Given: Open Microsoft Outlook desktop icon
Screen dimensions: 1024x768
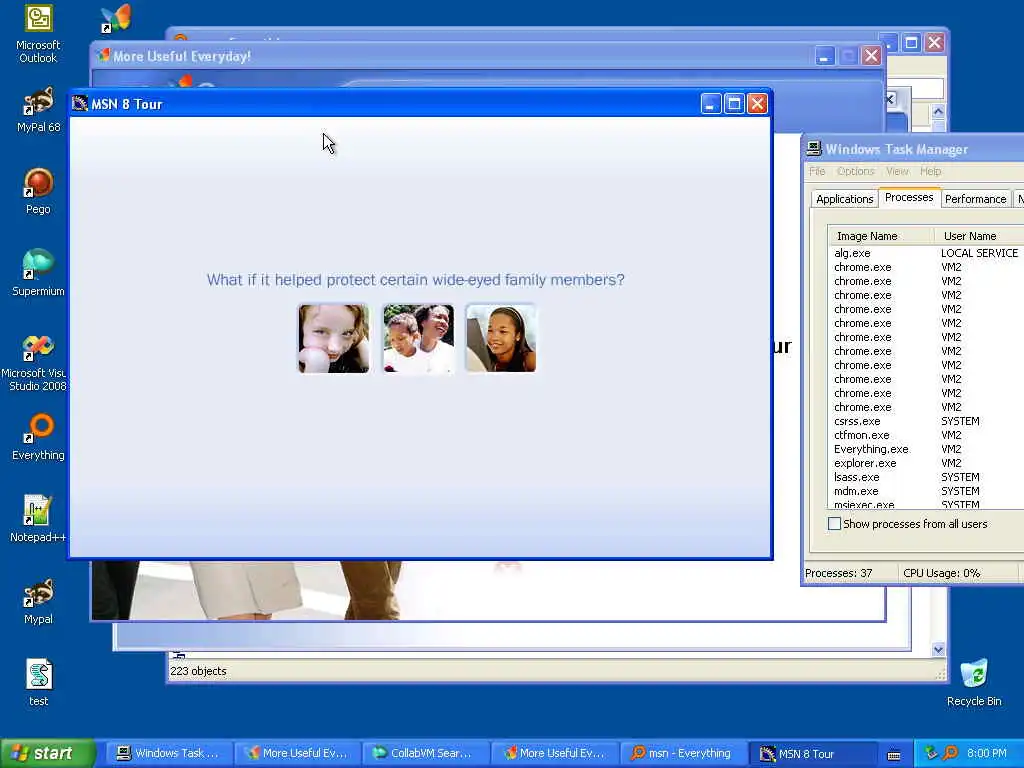Looking at the screenshot, I should tap(38, 34).
